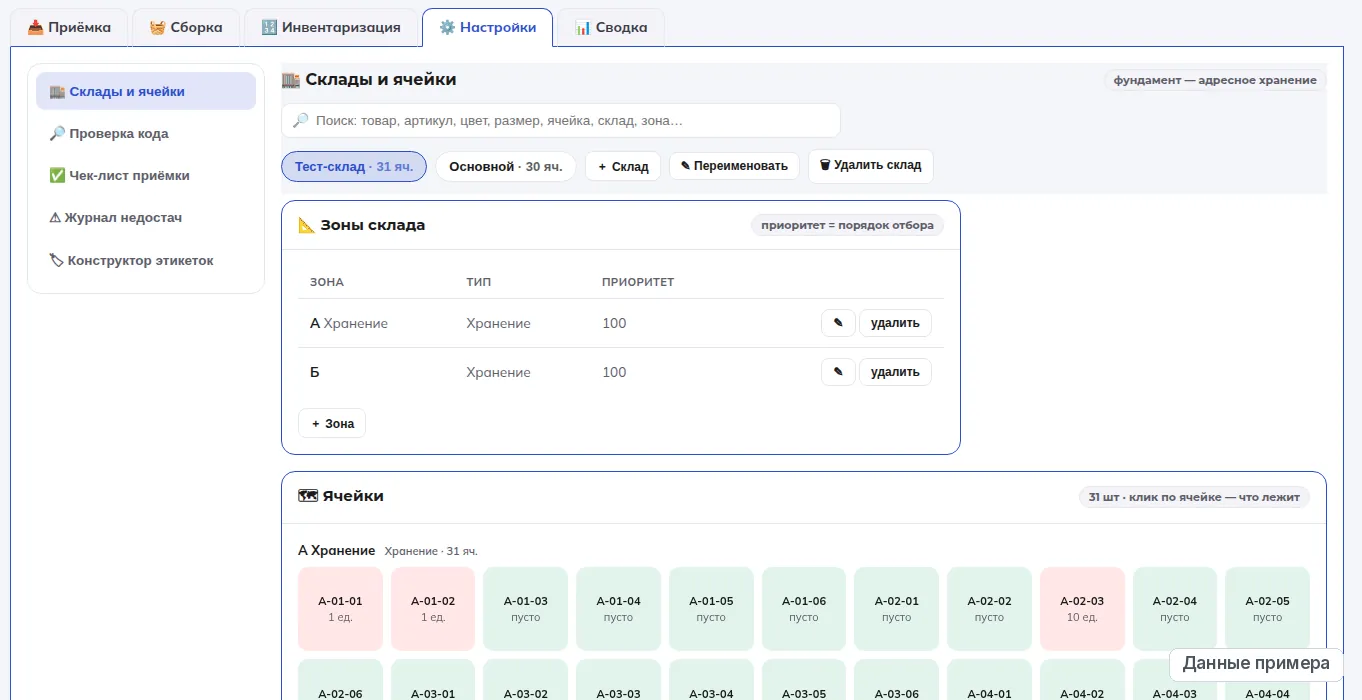Click the фундамент — адресное хранение badge
The width and height of the screenshot is (1362, 700).
(1215, 80)
